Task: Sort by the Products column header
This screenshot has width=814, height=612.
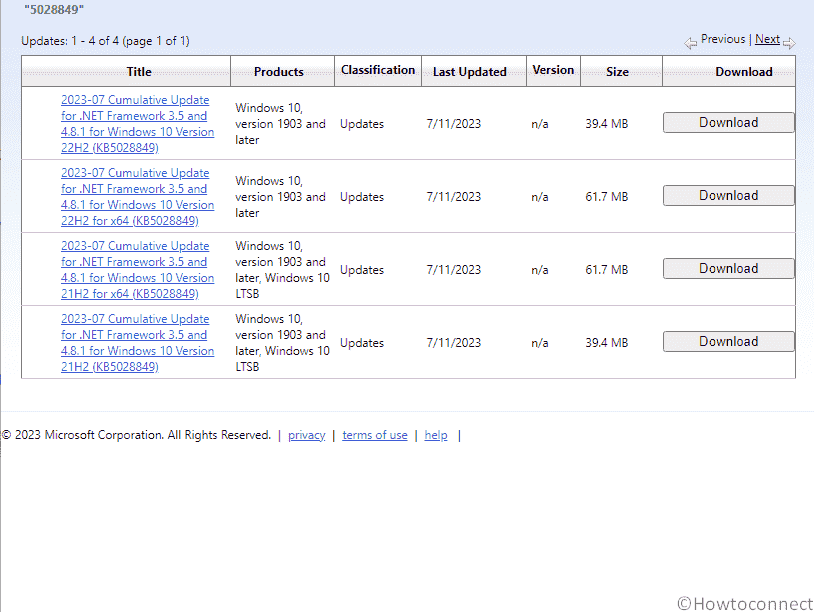Action: pos(279,72)
